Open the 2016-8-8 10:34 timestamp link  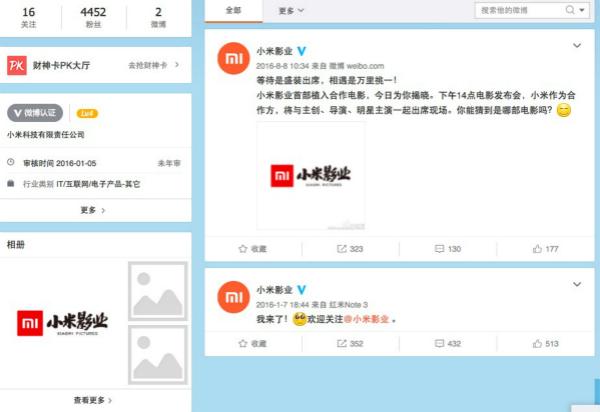pyautogui.click(x=282, y=66)
